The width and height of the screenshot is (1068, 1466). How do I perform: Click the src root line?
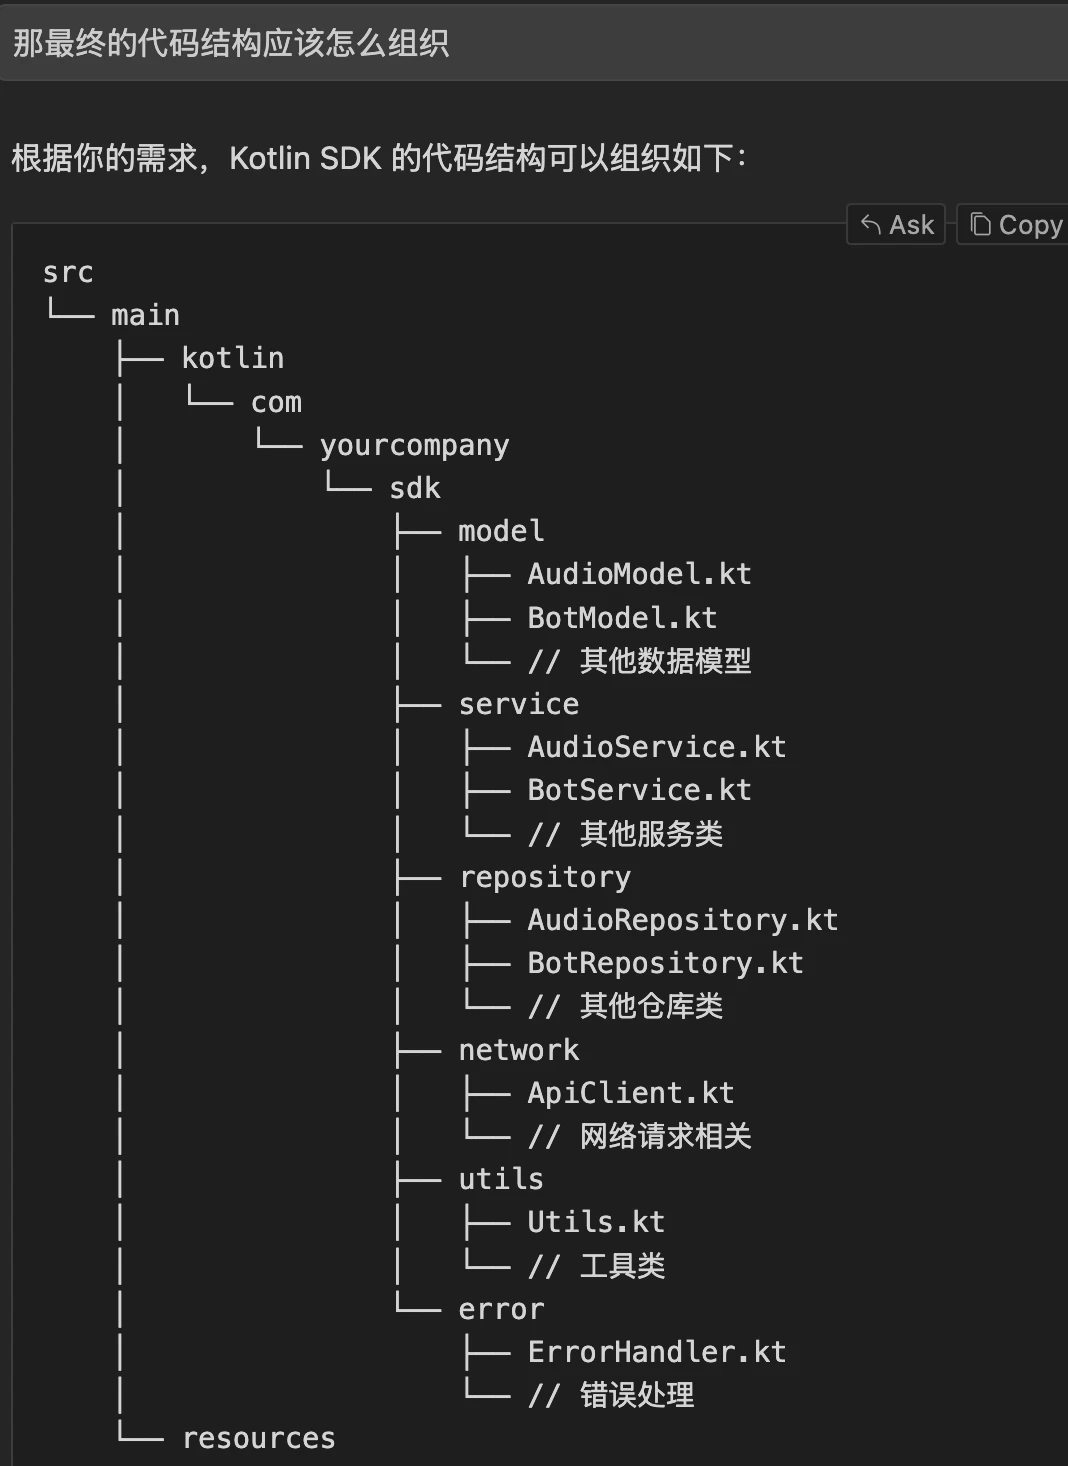pyautogui.click(x=68, y=272)
